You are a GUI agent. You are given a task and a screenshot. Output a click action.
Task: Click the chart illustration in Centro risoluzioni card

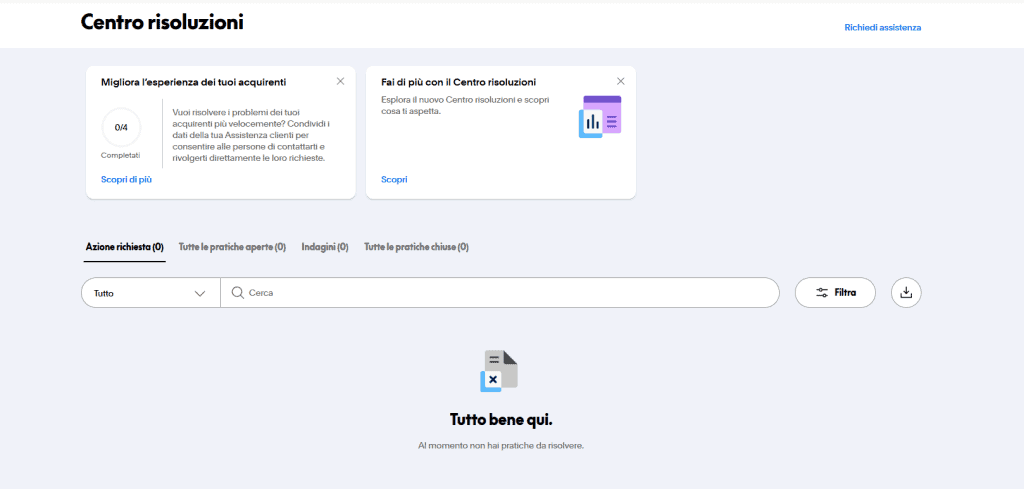click(x=600, y=117)
